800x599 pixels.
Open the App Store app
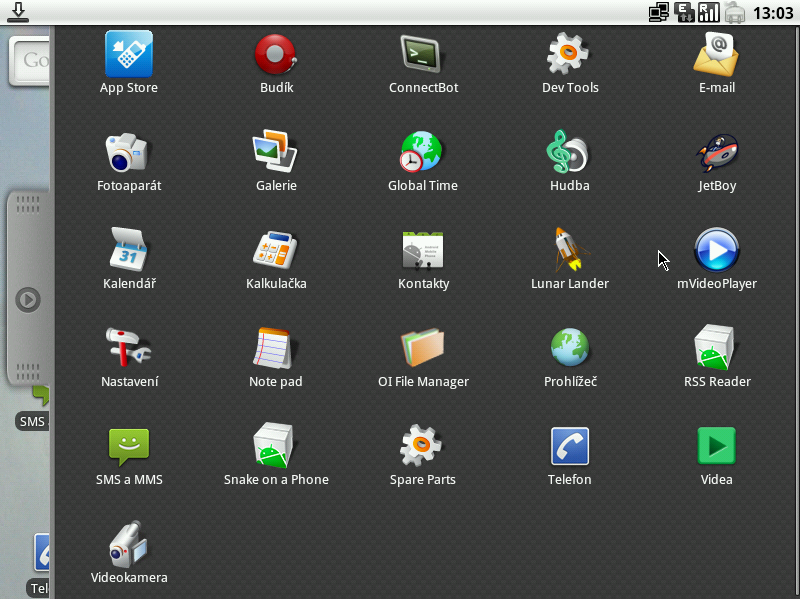click(x=129, y=55)
